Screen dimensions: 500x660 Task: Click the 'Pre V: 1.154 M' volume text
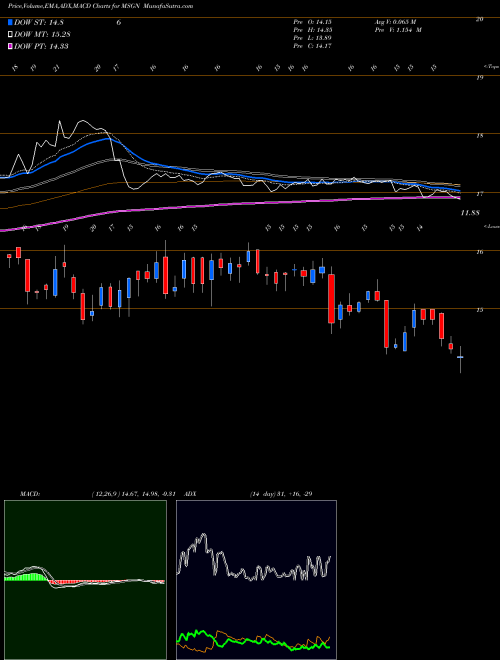398,30
